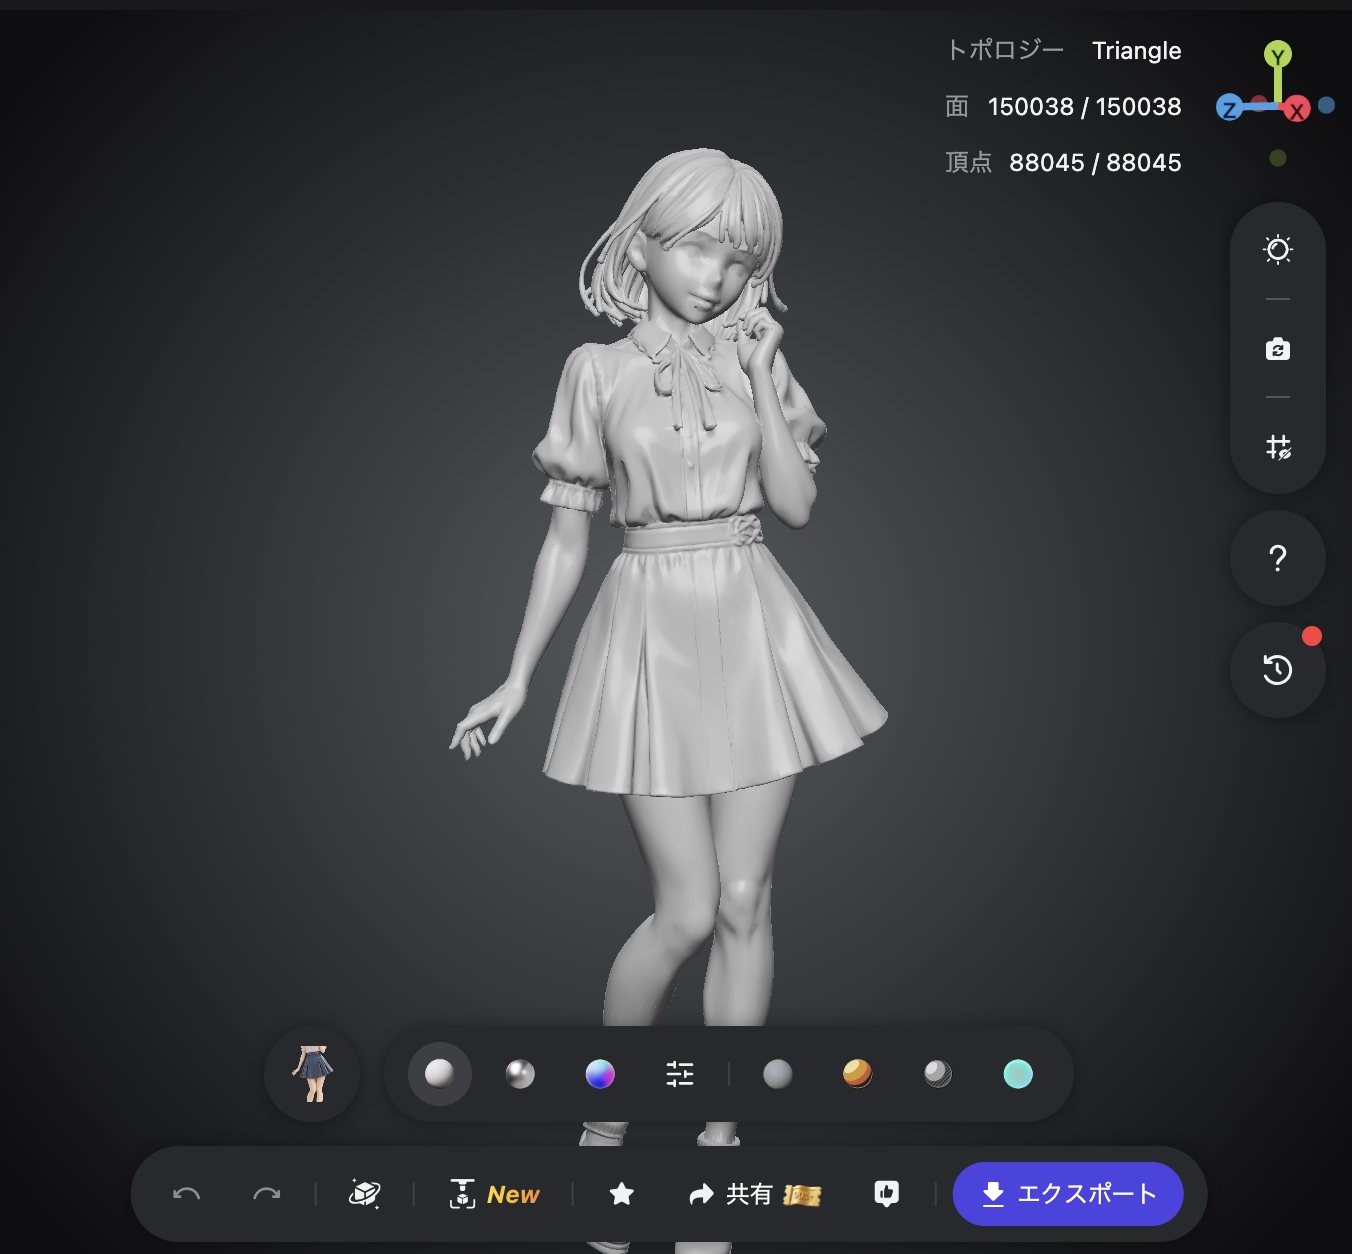This screenshot has height=1254, width=1352.
Task: Click the blue Z axis handle on the gizmo
Action: click(1229, 109)
